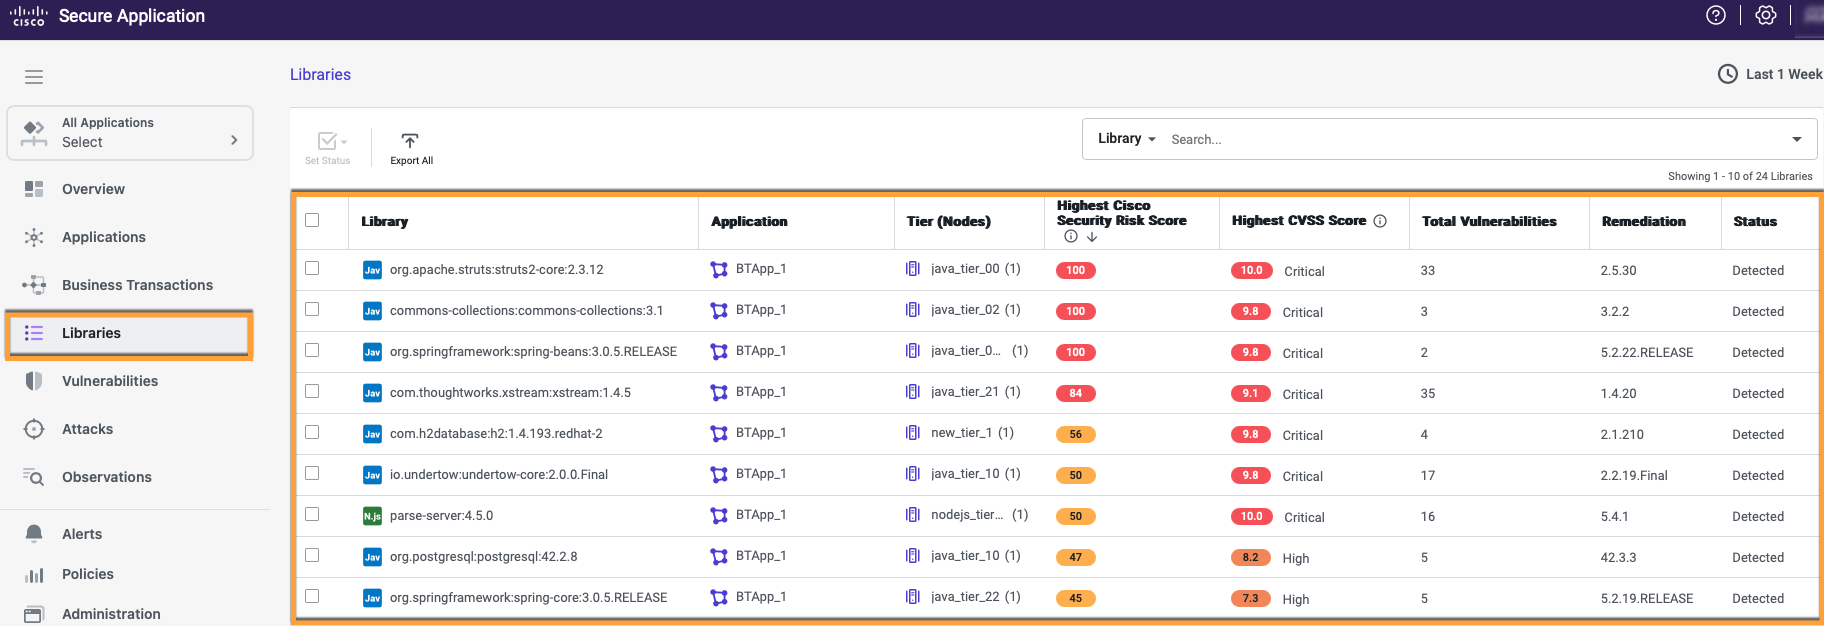
Task: Check the commons-collections row checkbox
Action: (x=312, y=309)
